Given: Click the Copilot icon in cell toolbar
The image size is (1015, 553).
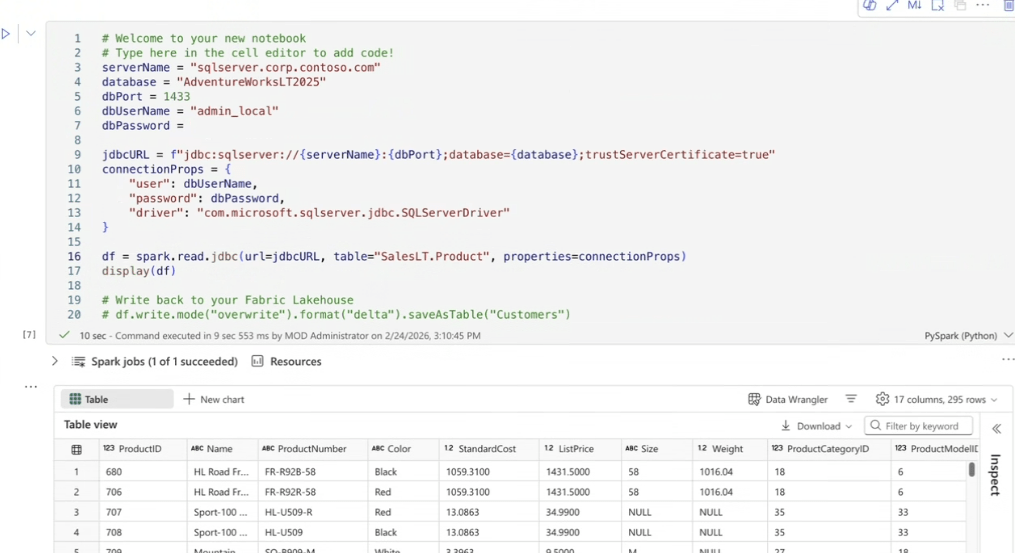Looking at the screenshot, I should (869, 5).
